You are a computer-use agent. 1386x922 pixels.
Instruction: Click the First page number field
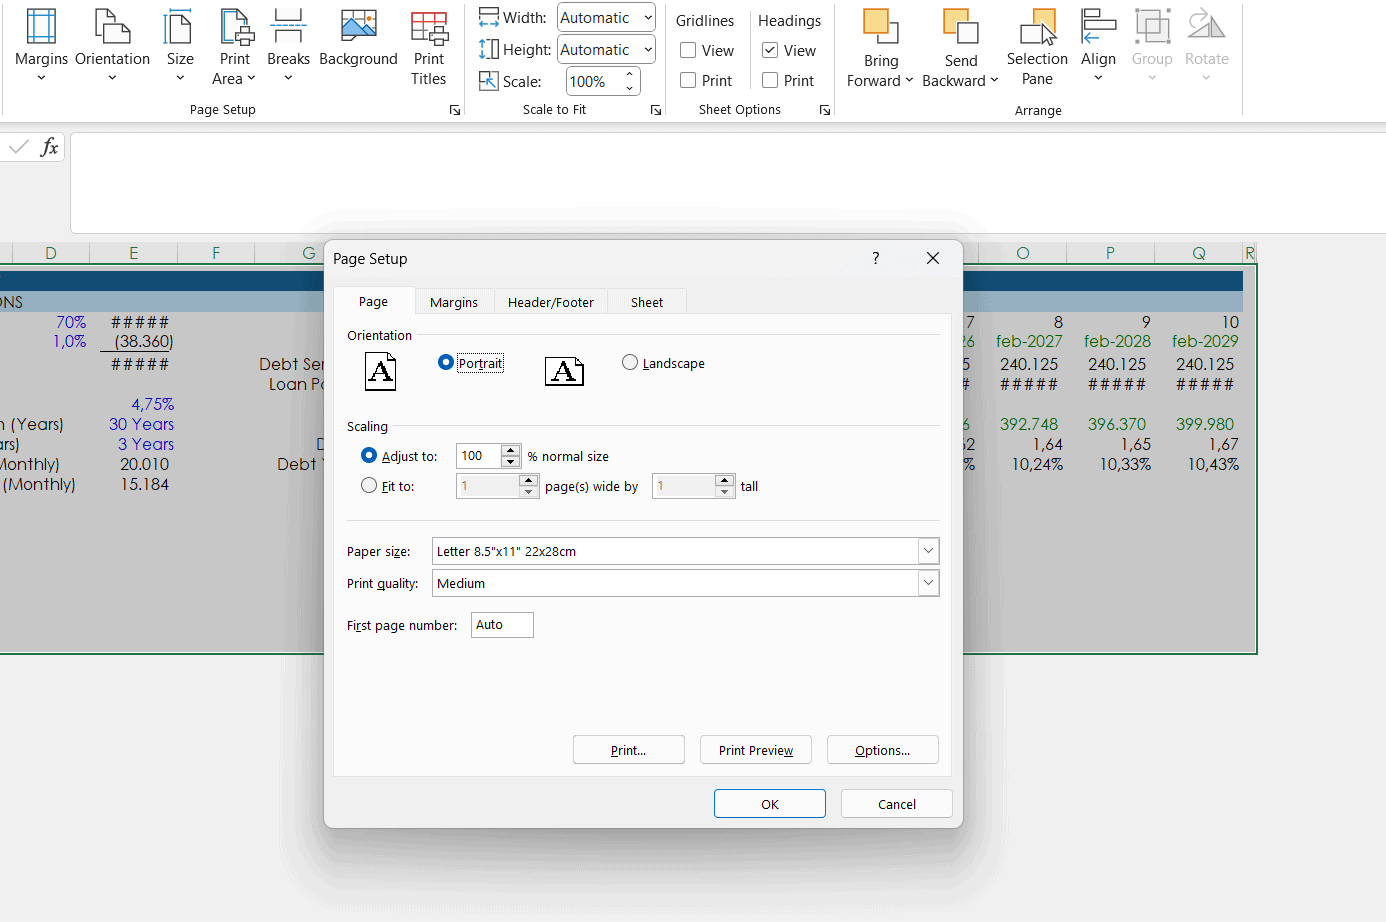[502, 625]
